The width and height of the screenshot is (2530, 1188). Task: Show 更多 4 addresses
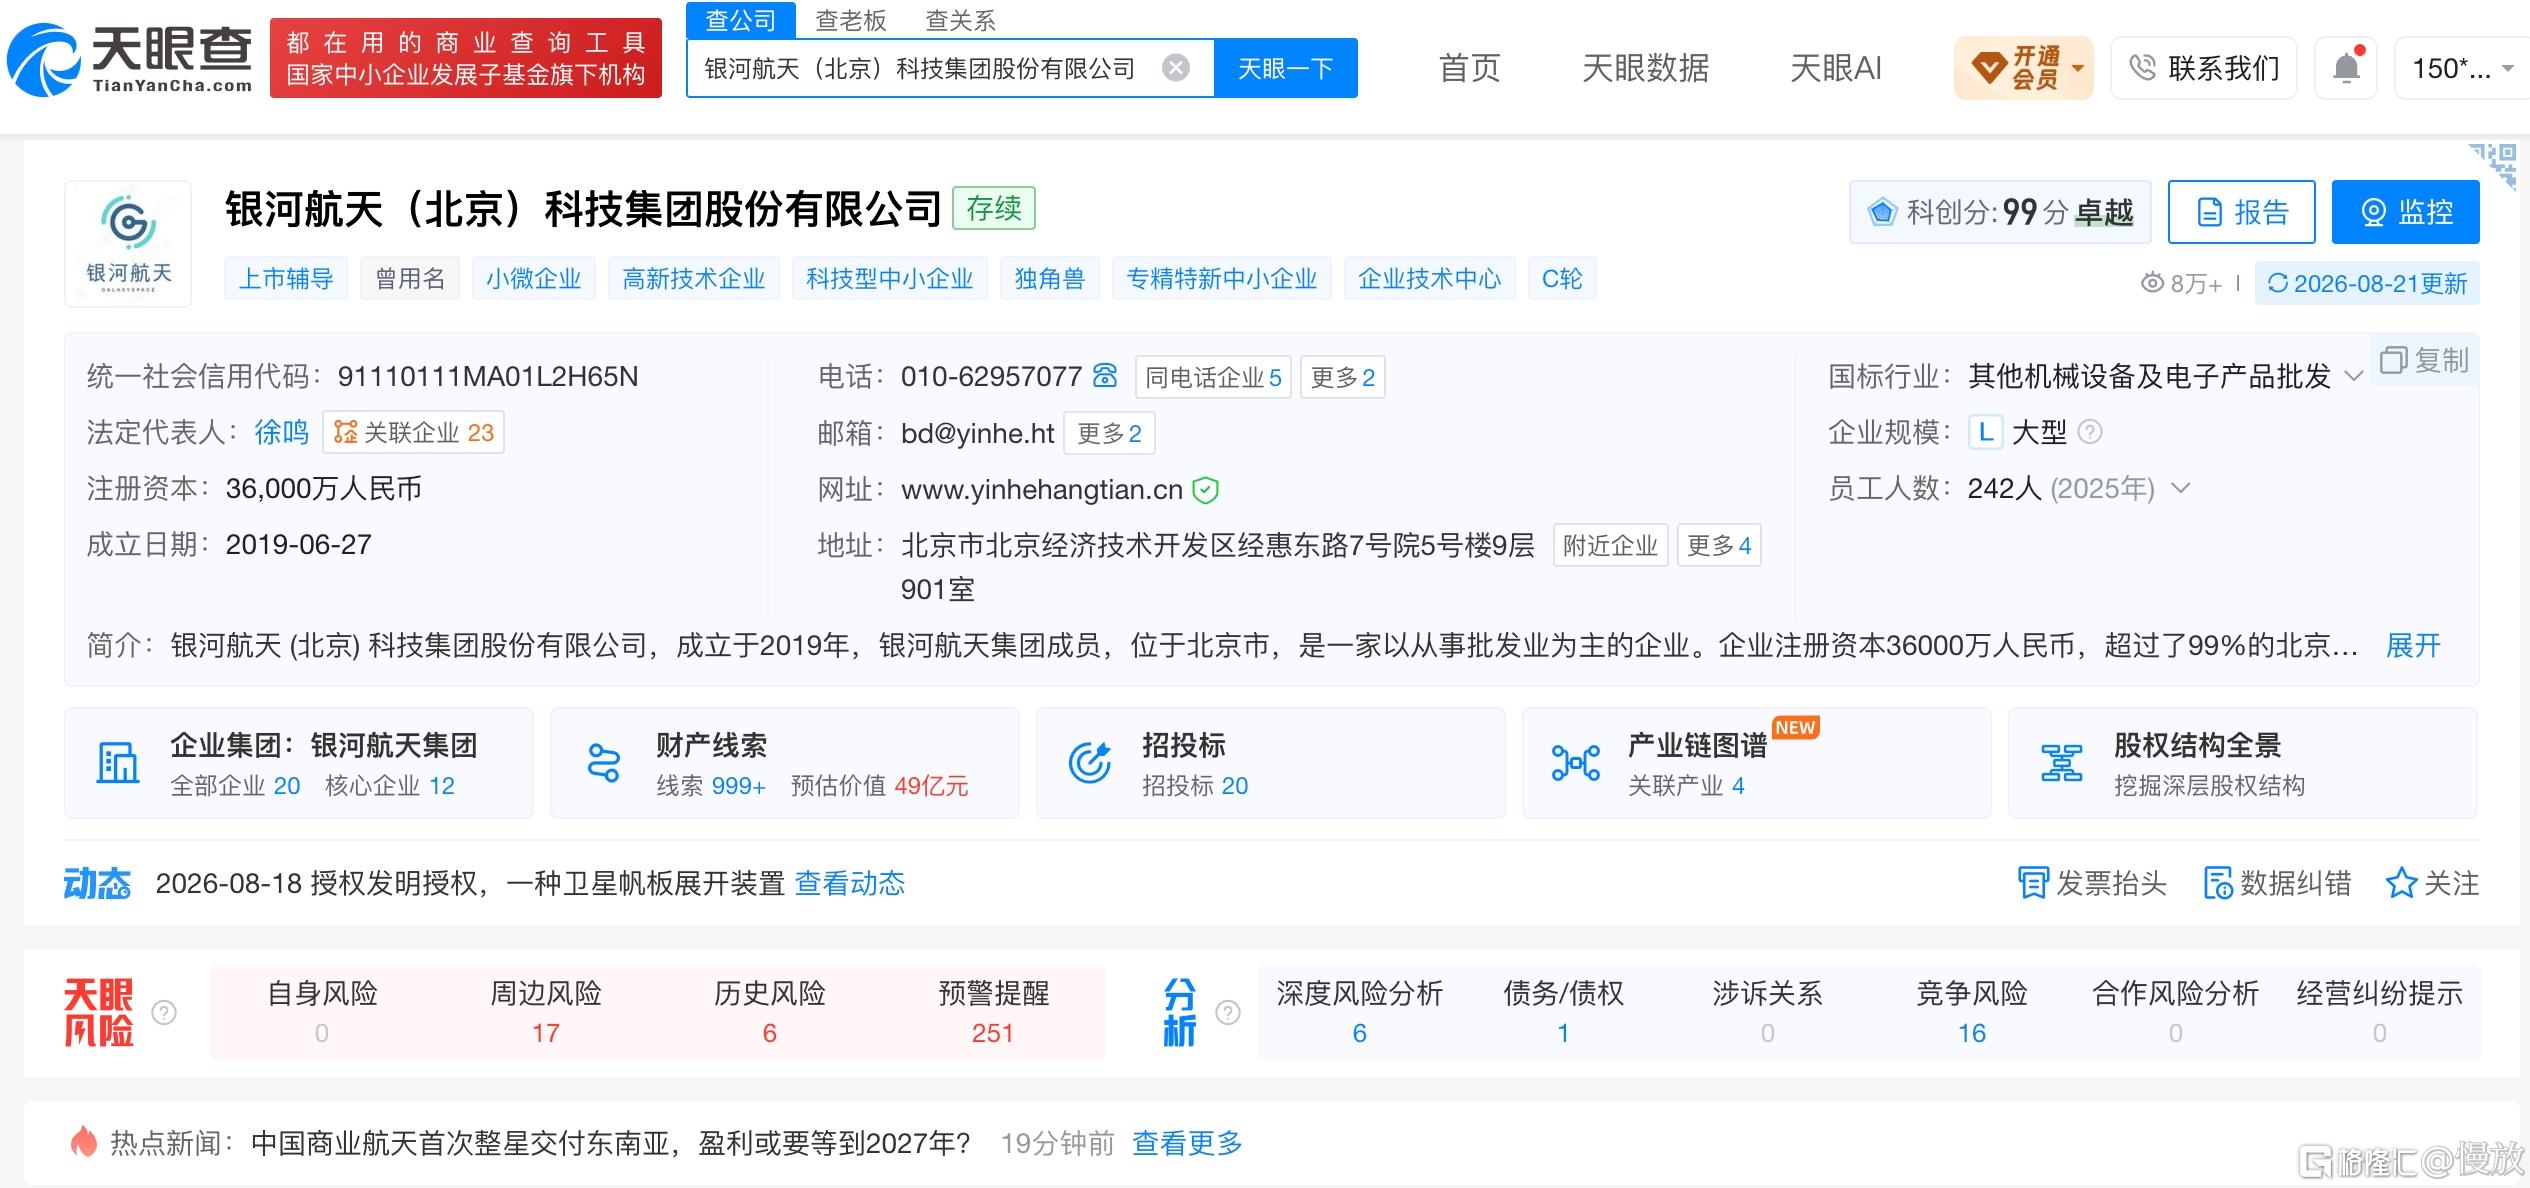coord(1719,545)
